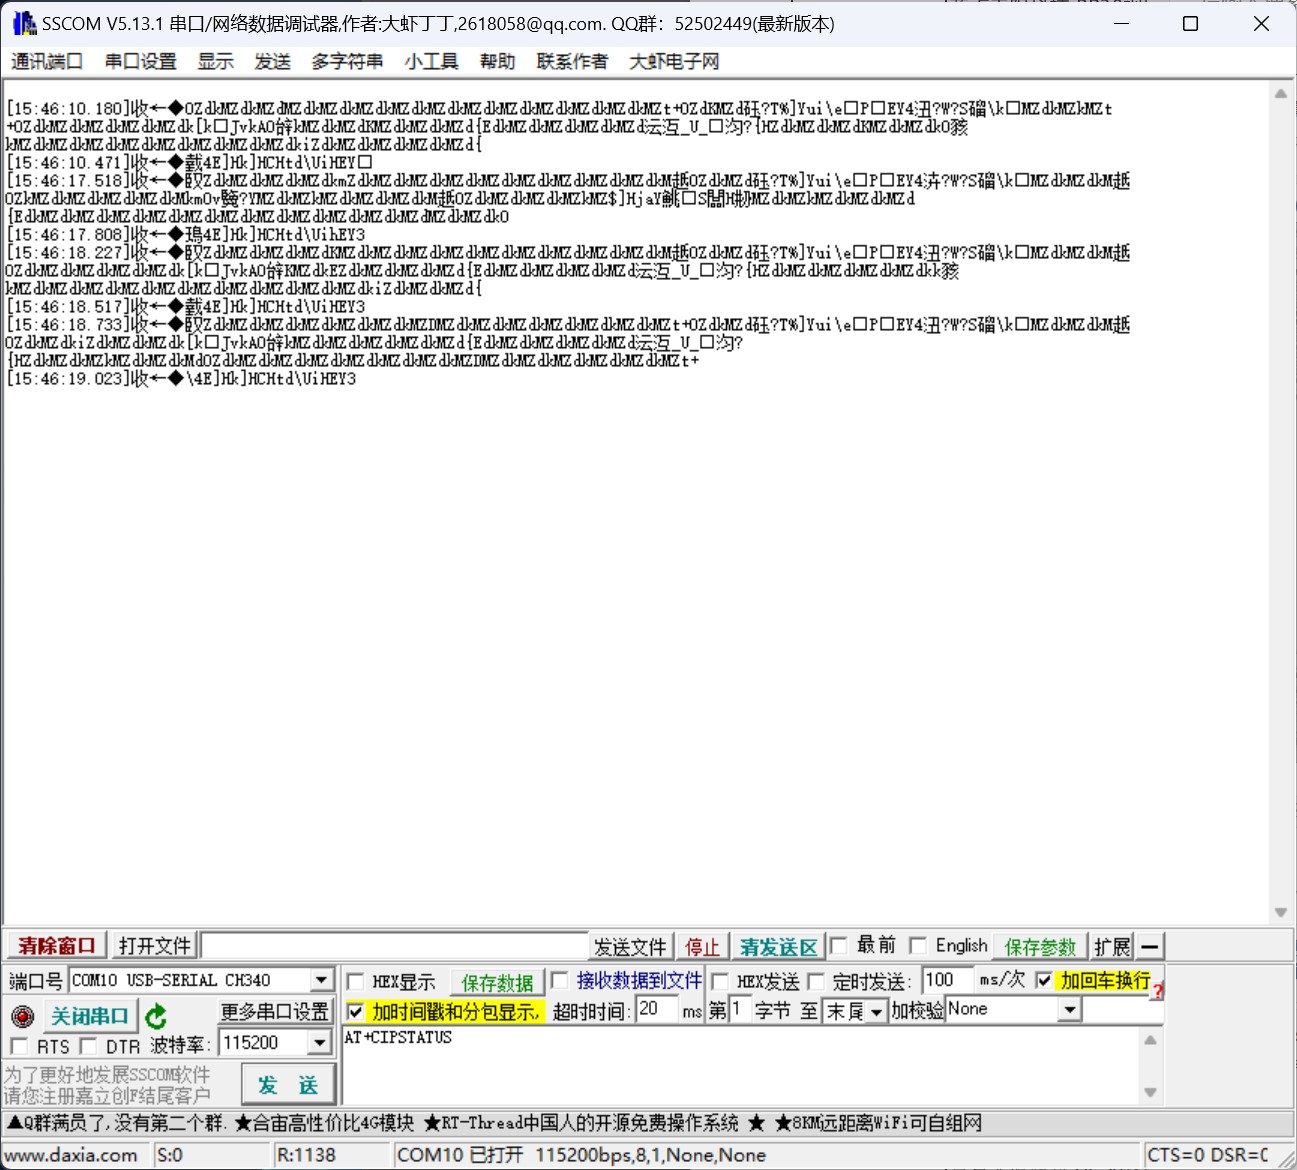Click the green refresh port icon
1297x1170 pixels.
point(156,1017)
